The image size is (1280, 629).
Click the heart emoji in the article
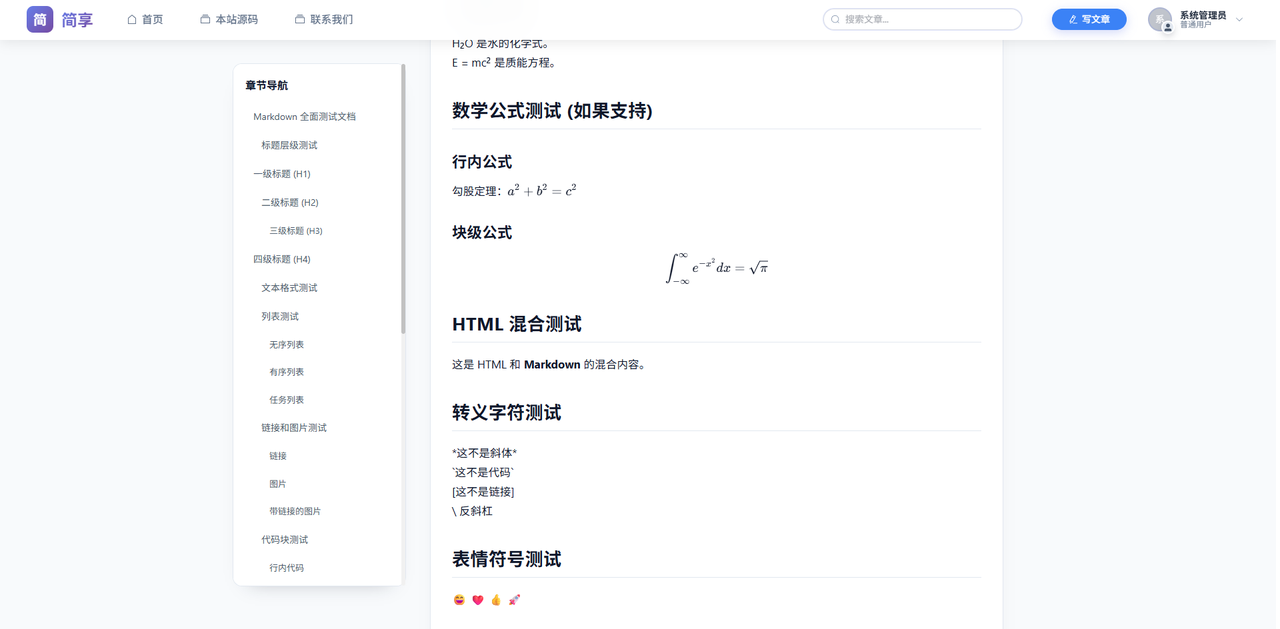click(x=477, y=599)
